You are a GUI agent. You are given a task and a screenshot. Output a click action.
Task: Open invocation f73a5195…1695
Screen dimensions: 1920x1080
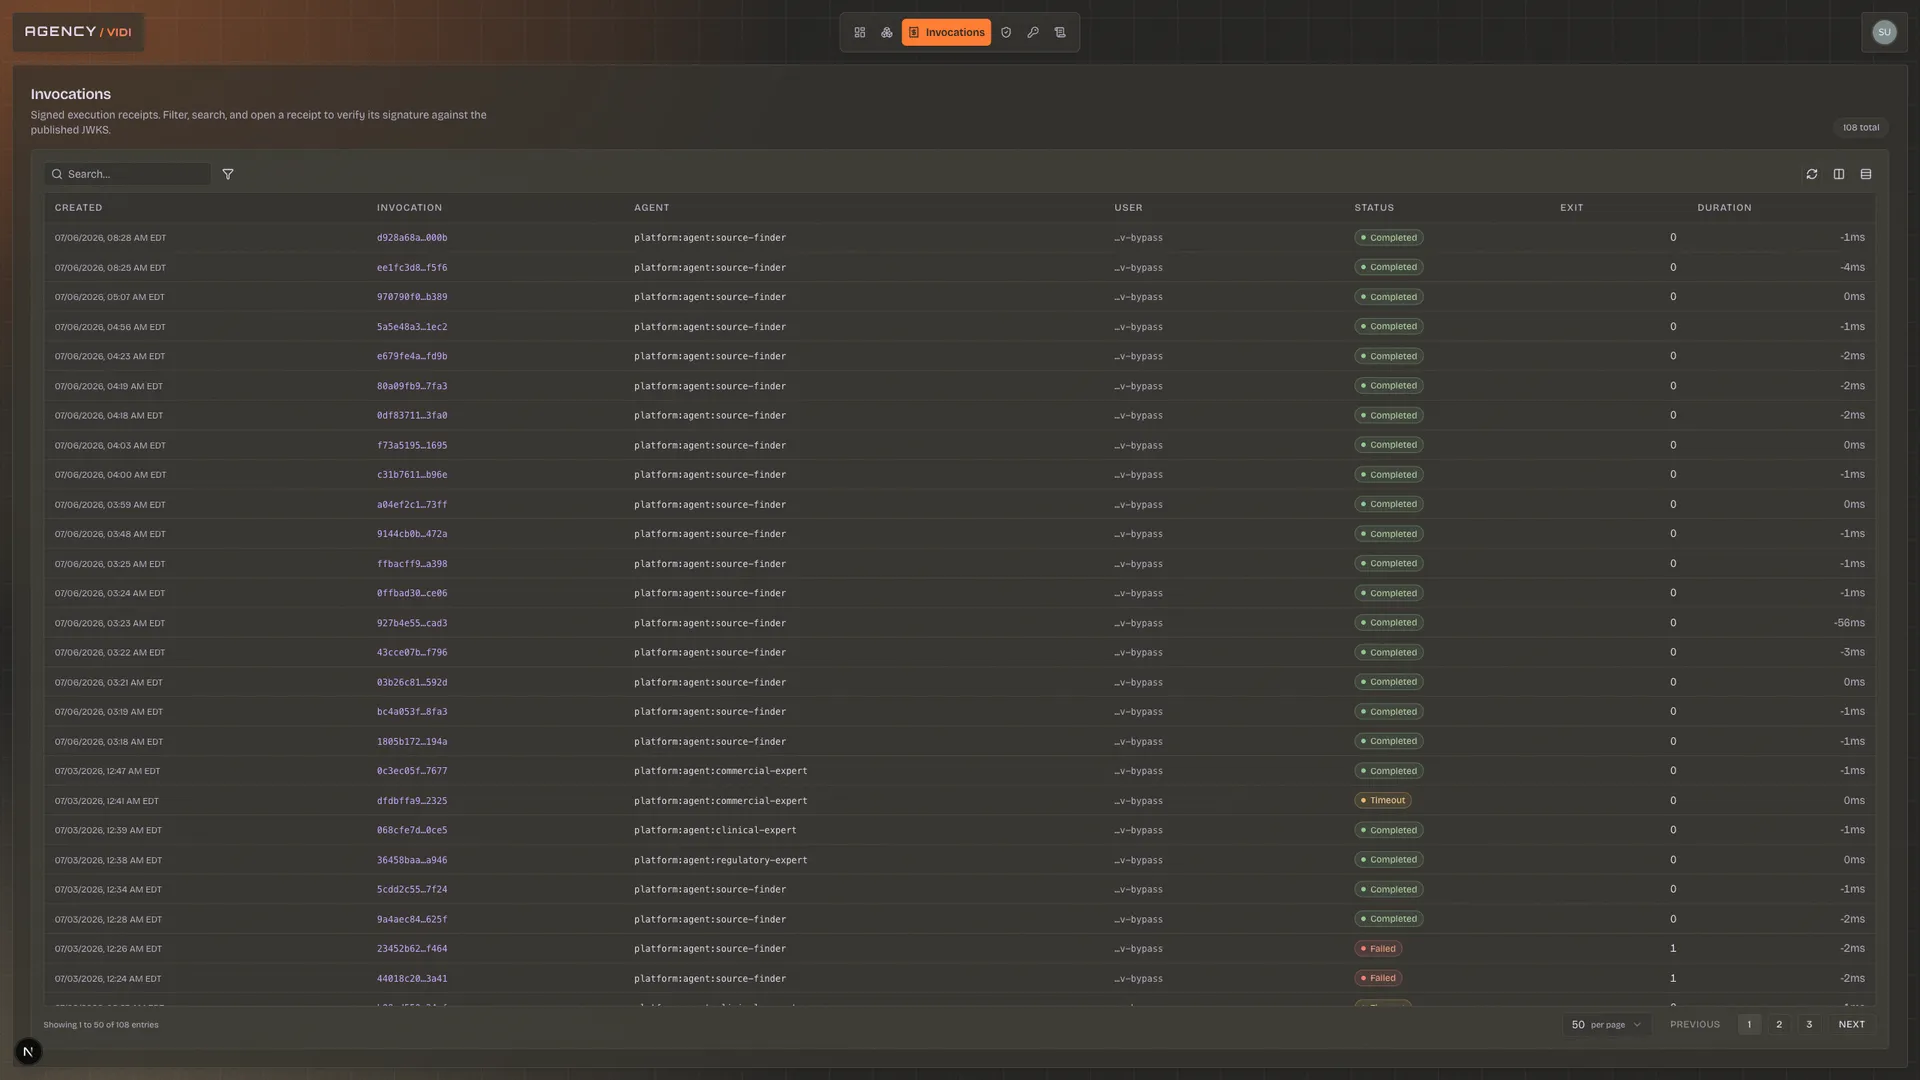pos(412,446)
